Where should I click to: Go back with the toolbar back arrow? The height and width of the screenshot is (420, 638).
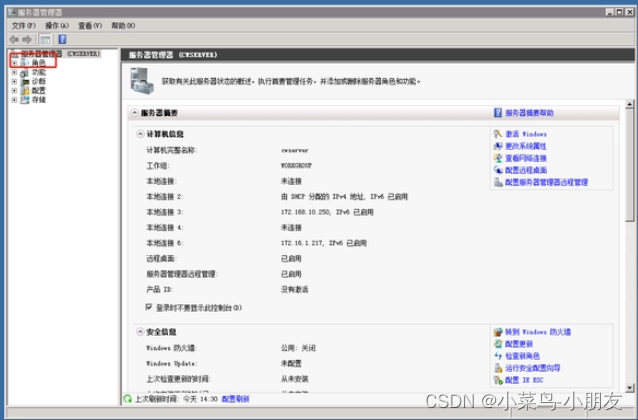coord(14,39)
